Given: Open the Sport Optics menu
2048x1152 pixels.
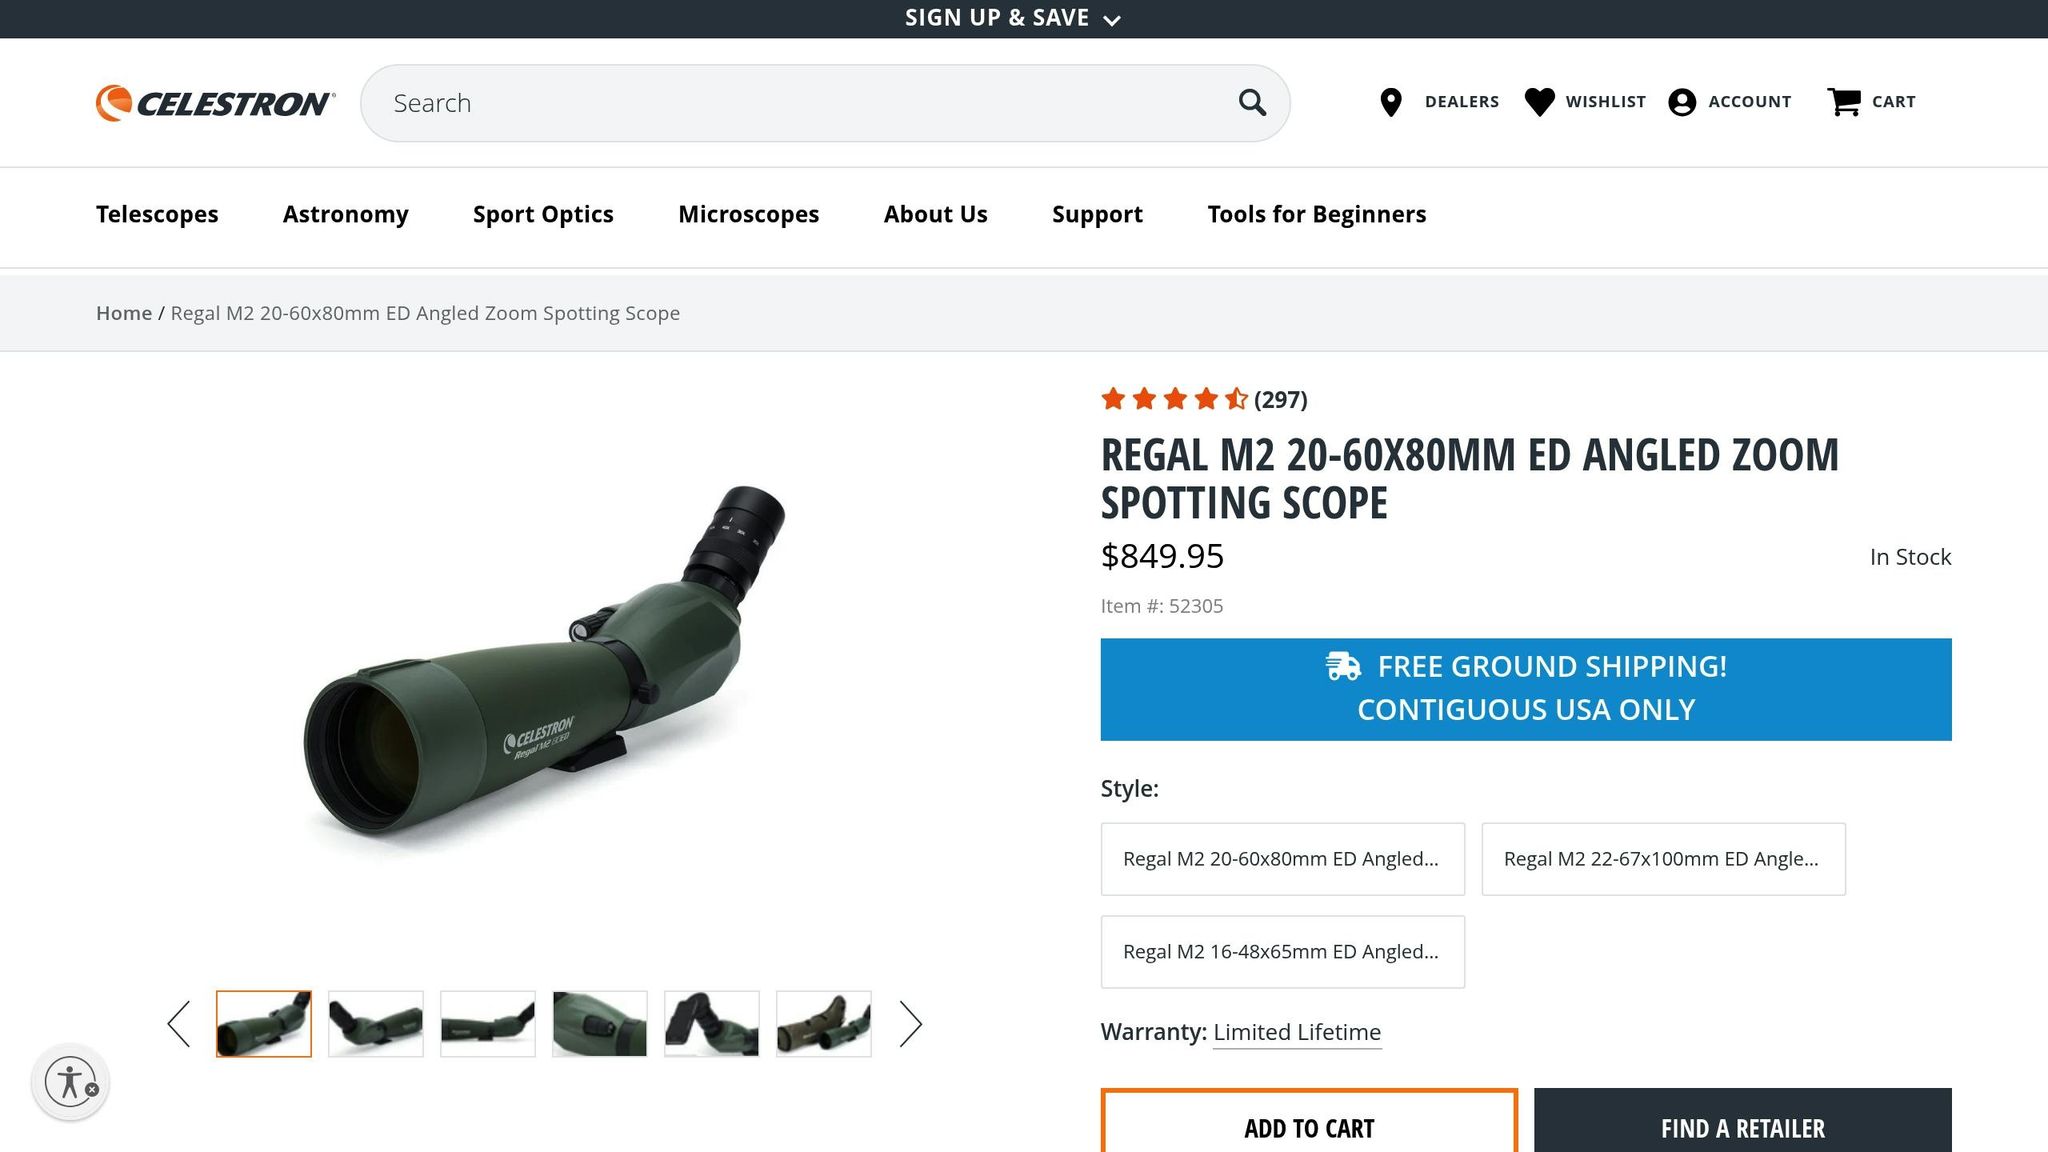Looking at the screenshot, I should tap(543, 214).
